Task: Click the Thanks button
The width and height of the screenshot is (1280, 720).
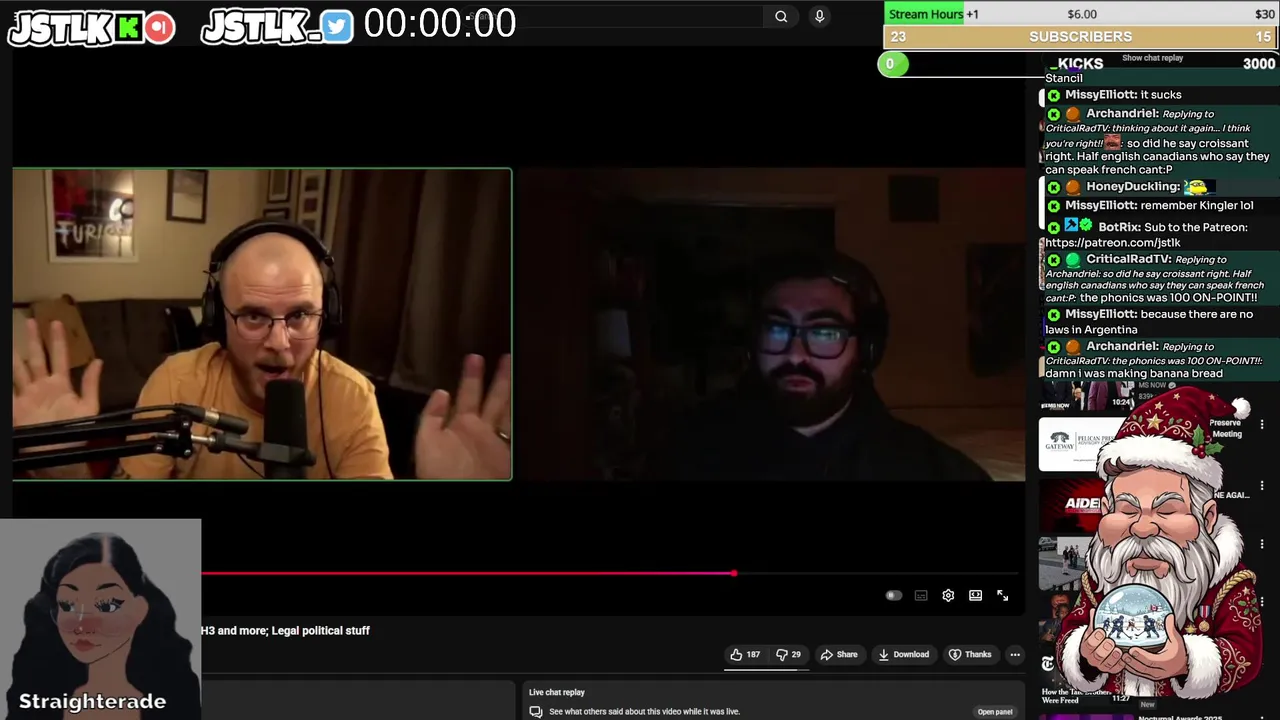Action: point(970,654)
